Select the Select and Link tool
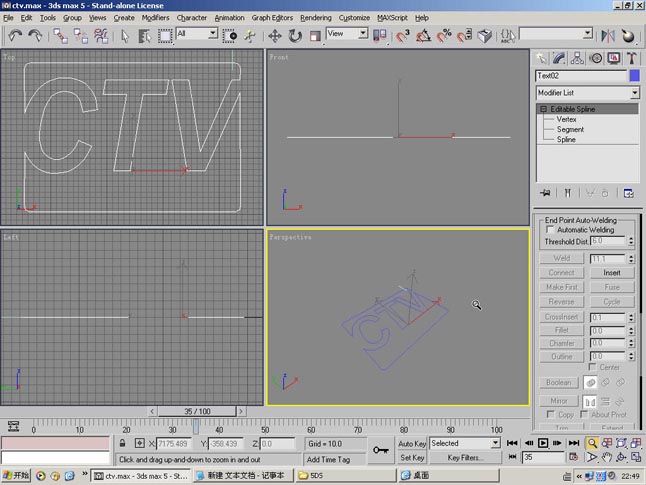 tap(61, 36)
